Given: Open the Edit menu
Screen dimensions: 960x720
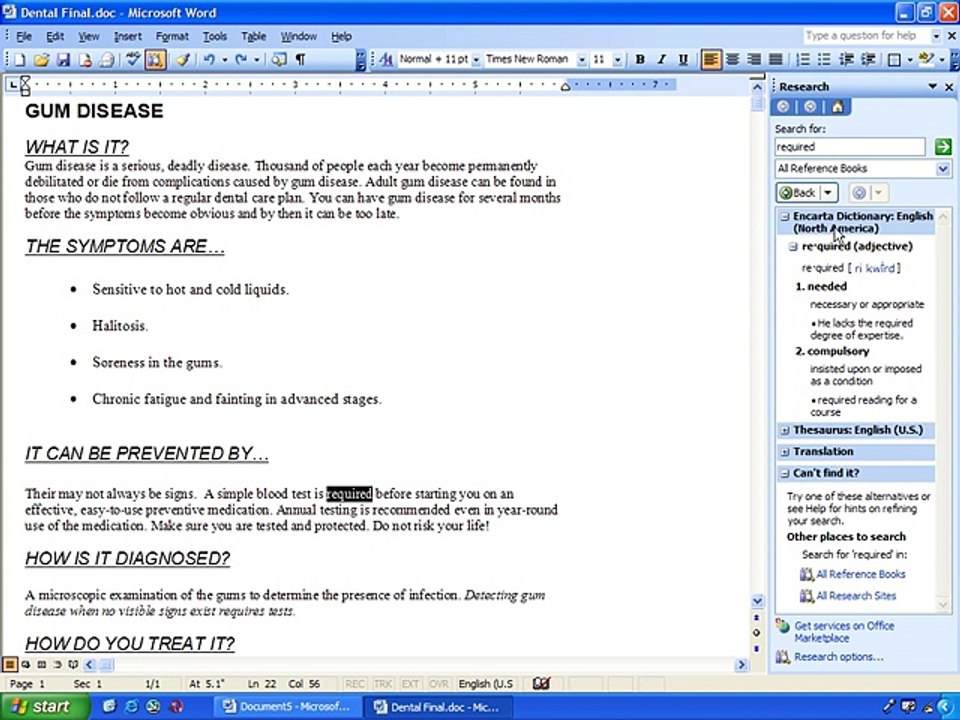Looking at the screenshot, I should (55, 36).
